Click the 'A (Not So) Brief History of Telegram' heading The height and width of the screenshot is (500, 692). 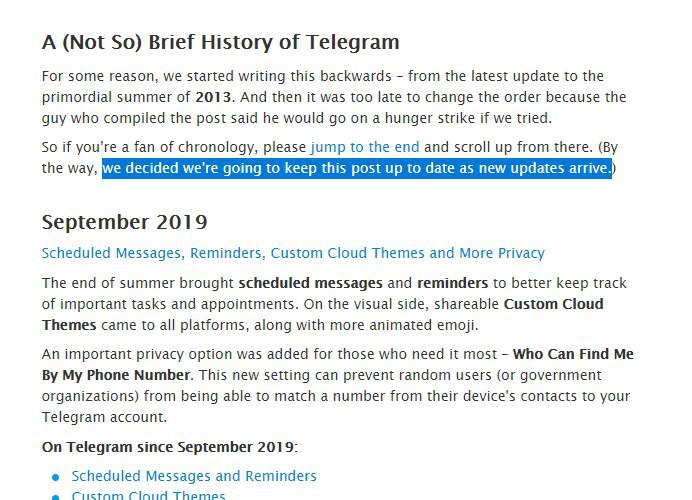point(220,43)
